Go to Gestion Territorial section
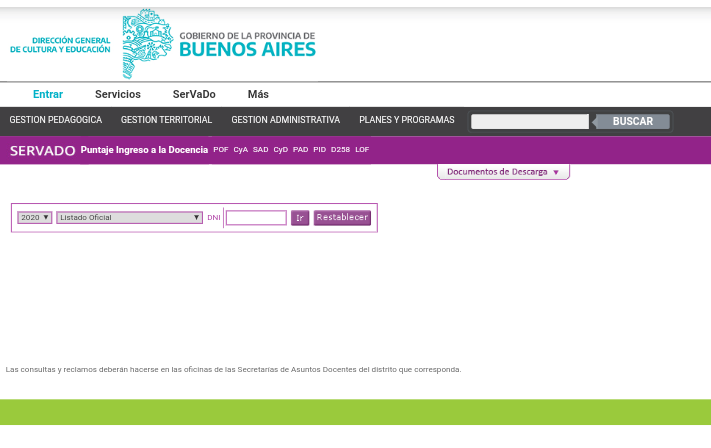 click(x=166, y=120)
